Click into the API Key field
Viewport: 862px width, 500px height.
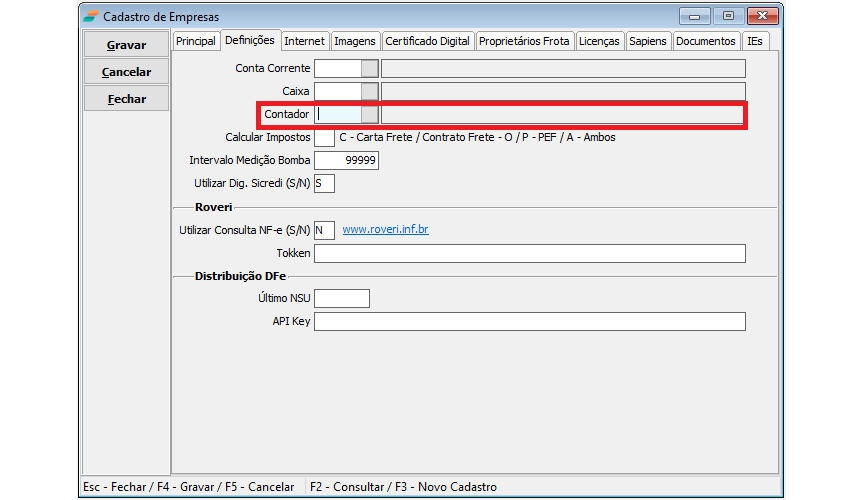[x=529, y=321]
